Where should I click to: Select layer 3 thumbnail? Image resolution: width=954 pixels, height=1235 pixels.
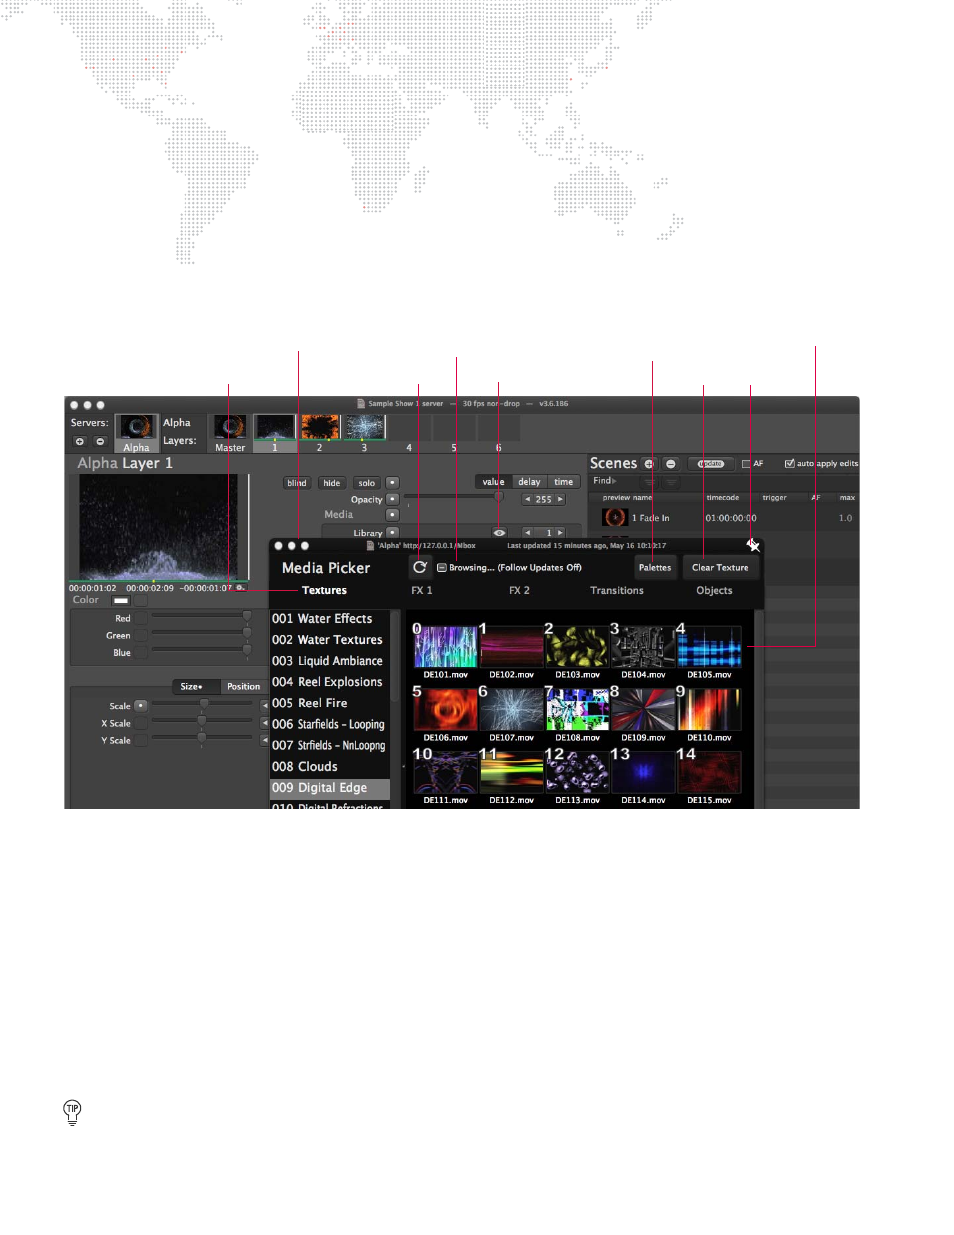[364, 428]
